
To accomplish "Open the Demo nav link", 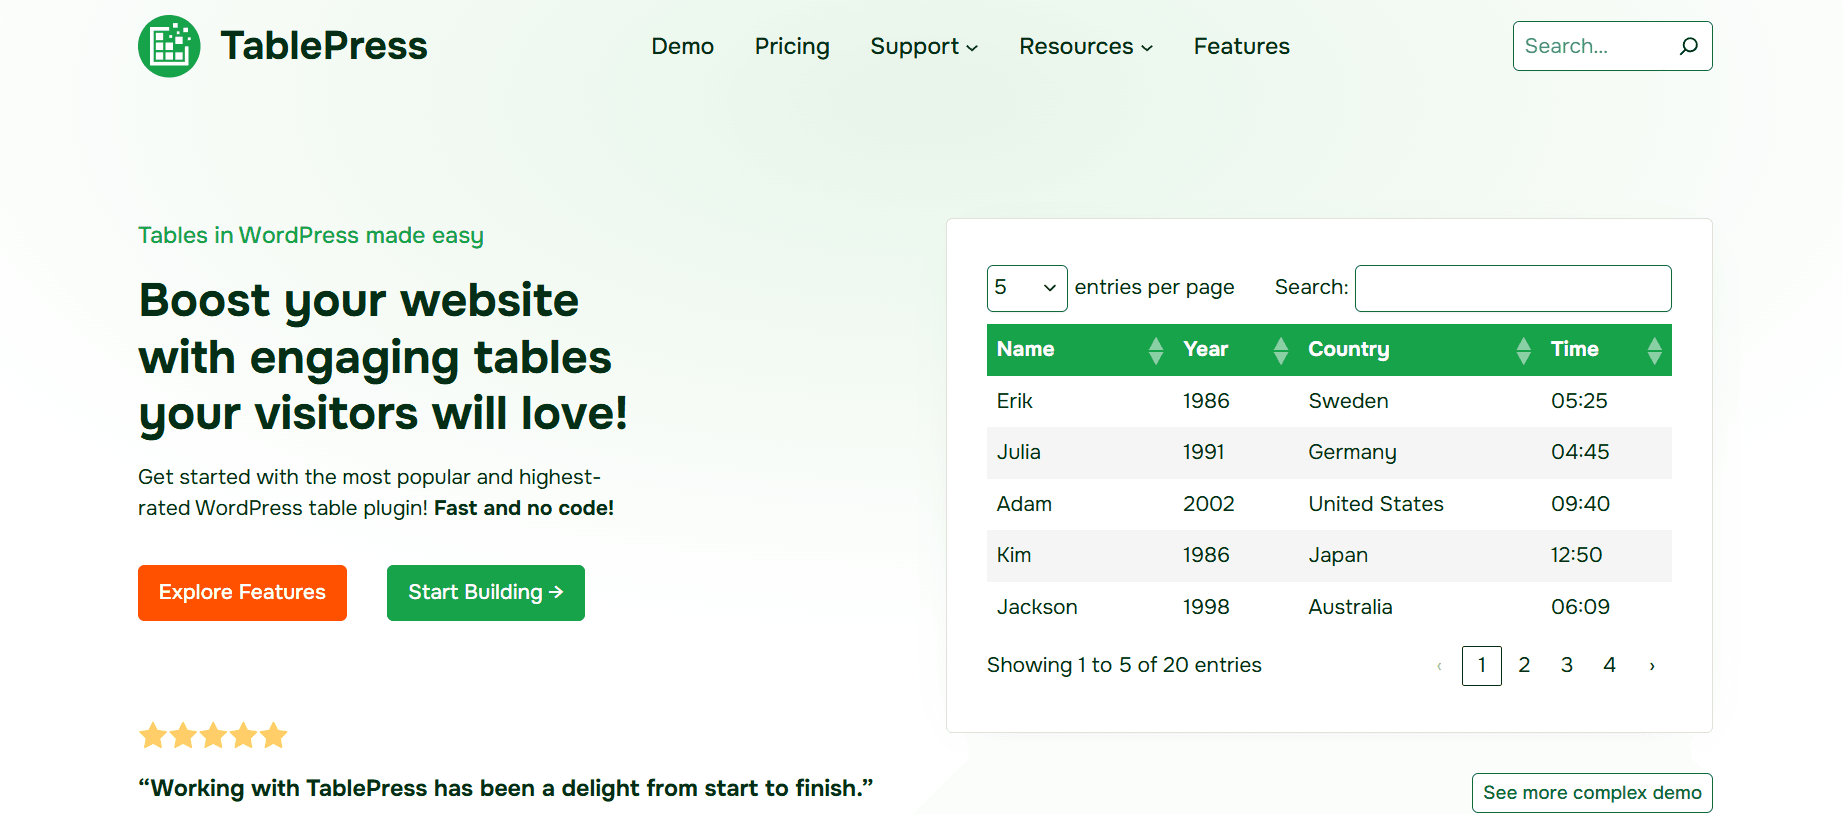I will point(683,46).
